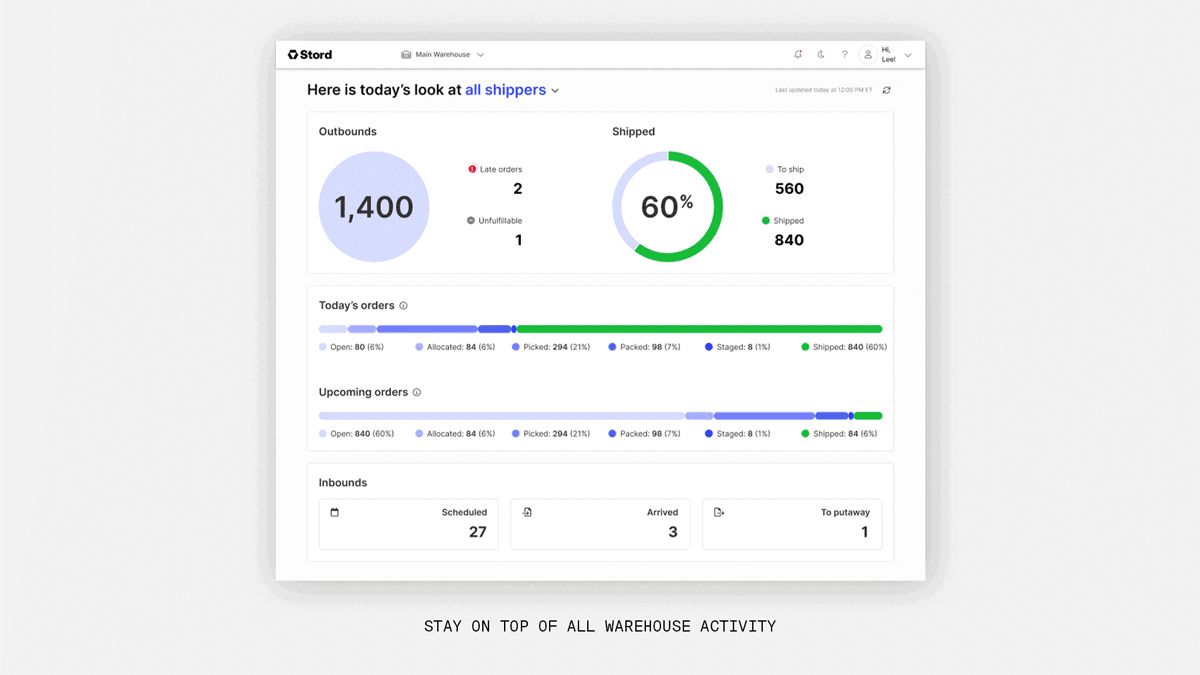Open the Arrived inbounds card
This screenshot has width=1200, height=675.
600,524
